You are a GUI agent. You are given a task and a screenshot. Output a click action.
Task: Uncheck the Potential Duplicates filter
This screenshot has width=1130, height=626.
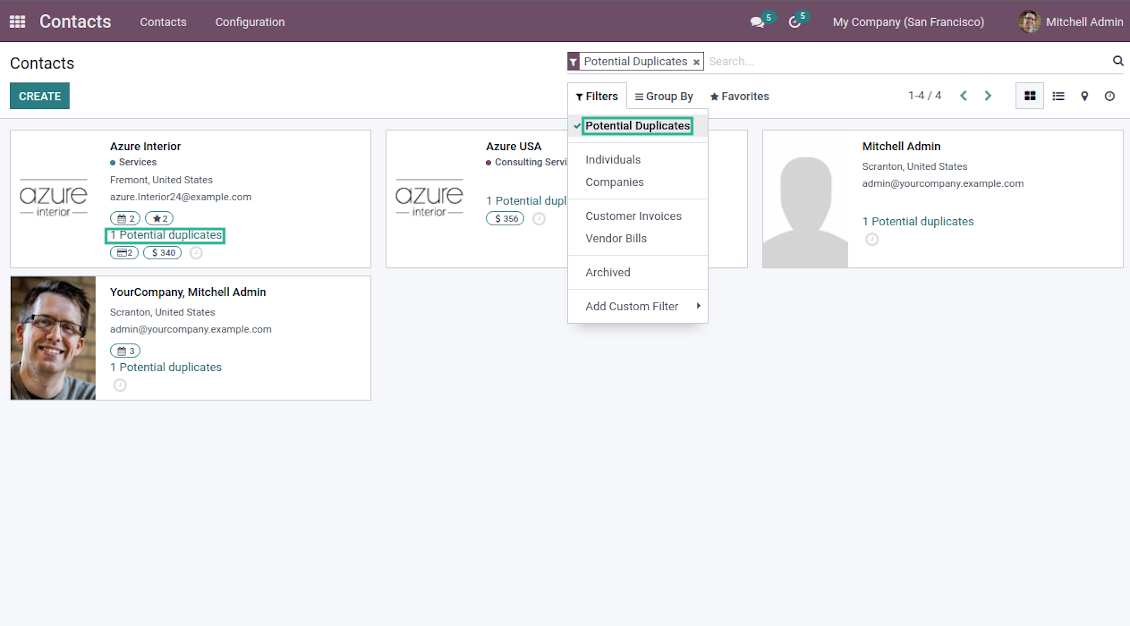click(x=638, y=125)
